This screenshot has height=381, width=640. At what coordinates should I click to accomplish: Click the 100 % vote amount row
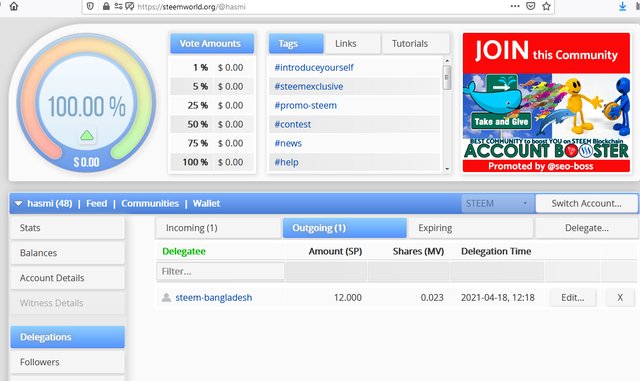212,162
